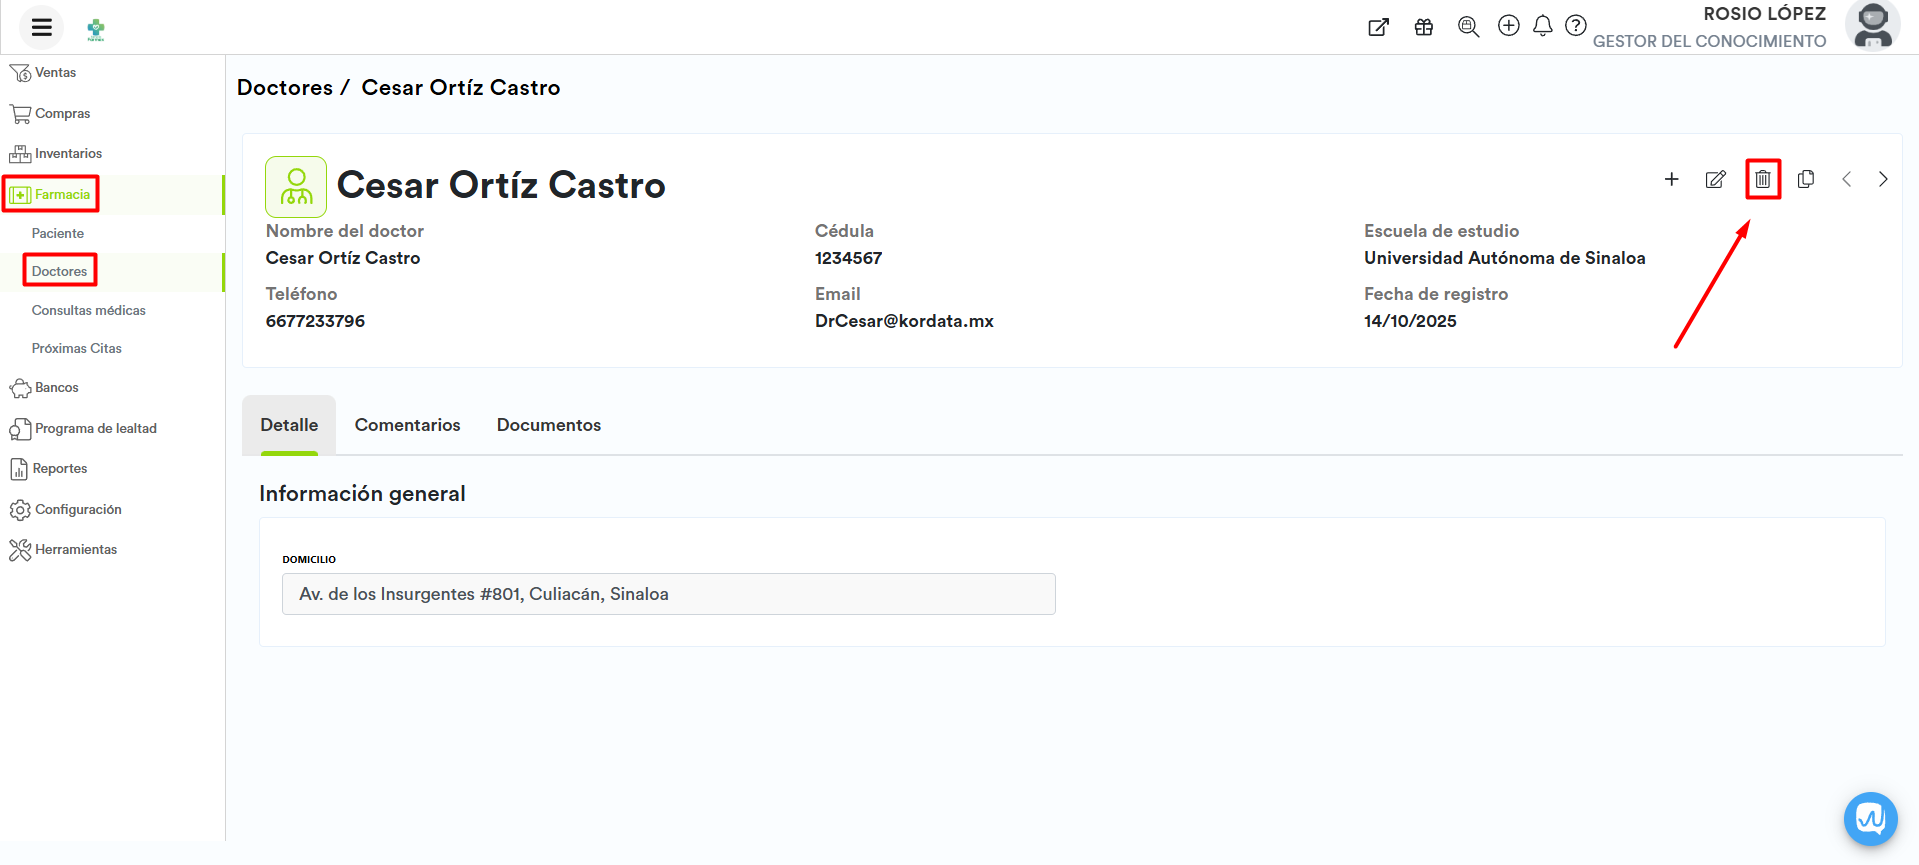Switch to the Comentarios tab
This screenshot has width=1919, height=865.
tap(407, 425)
